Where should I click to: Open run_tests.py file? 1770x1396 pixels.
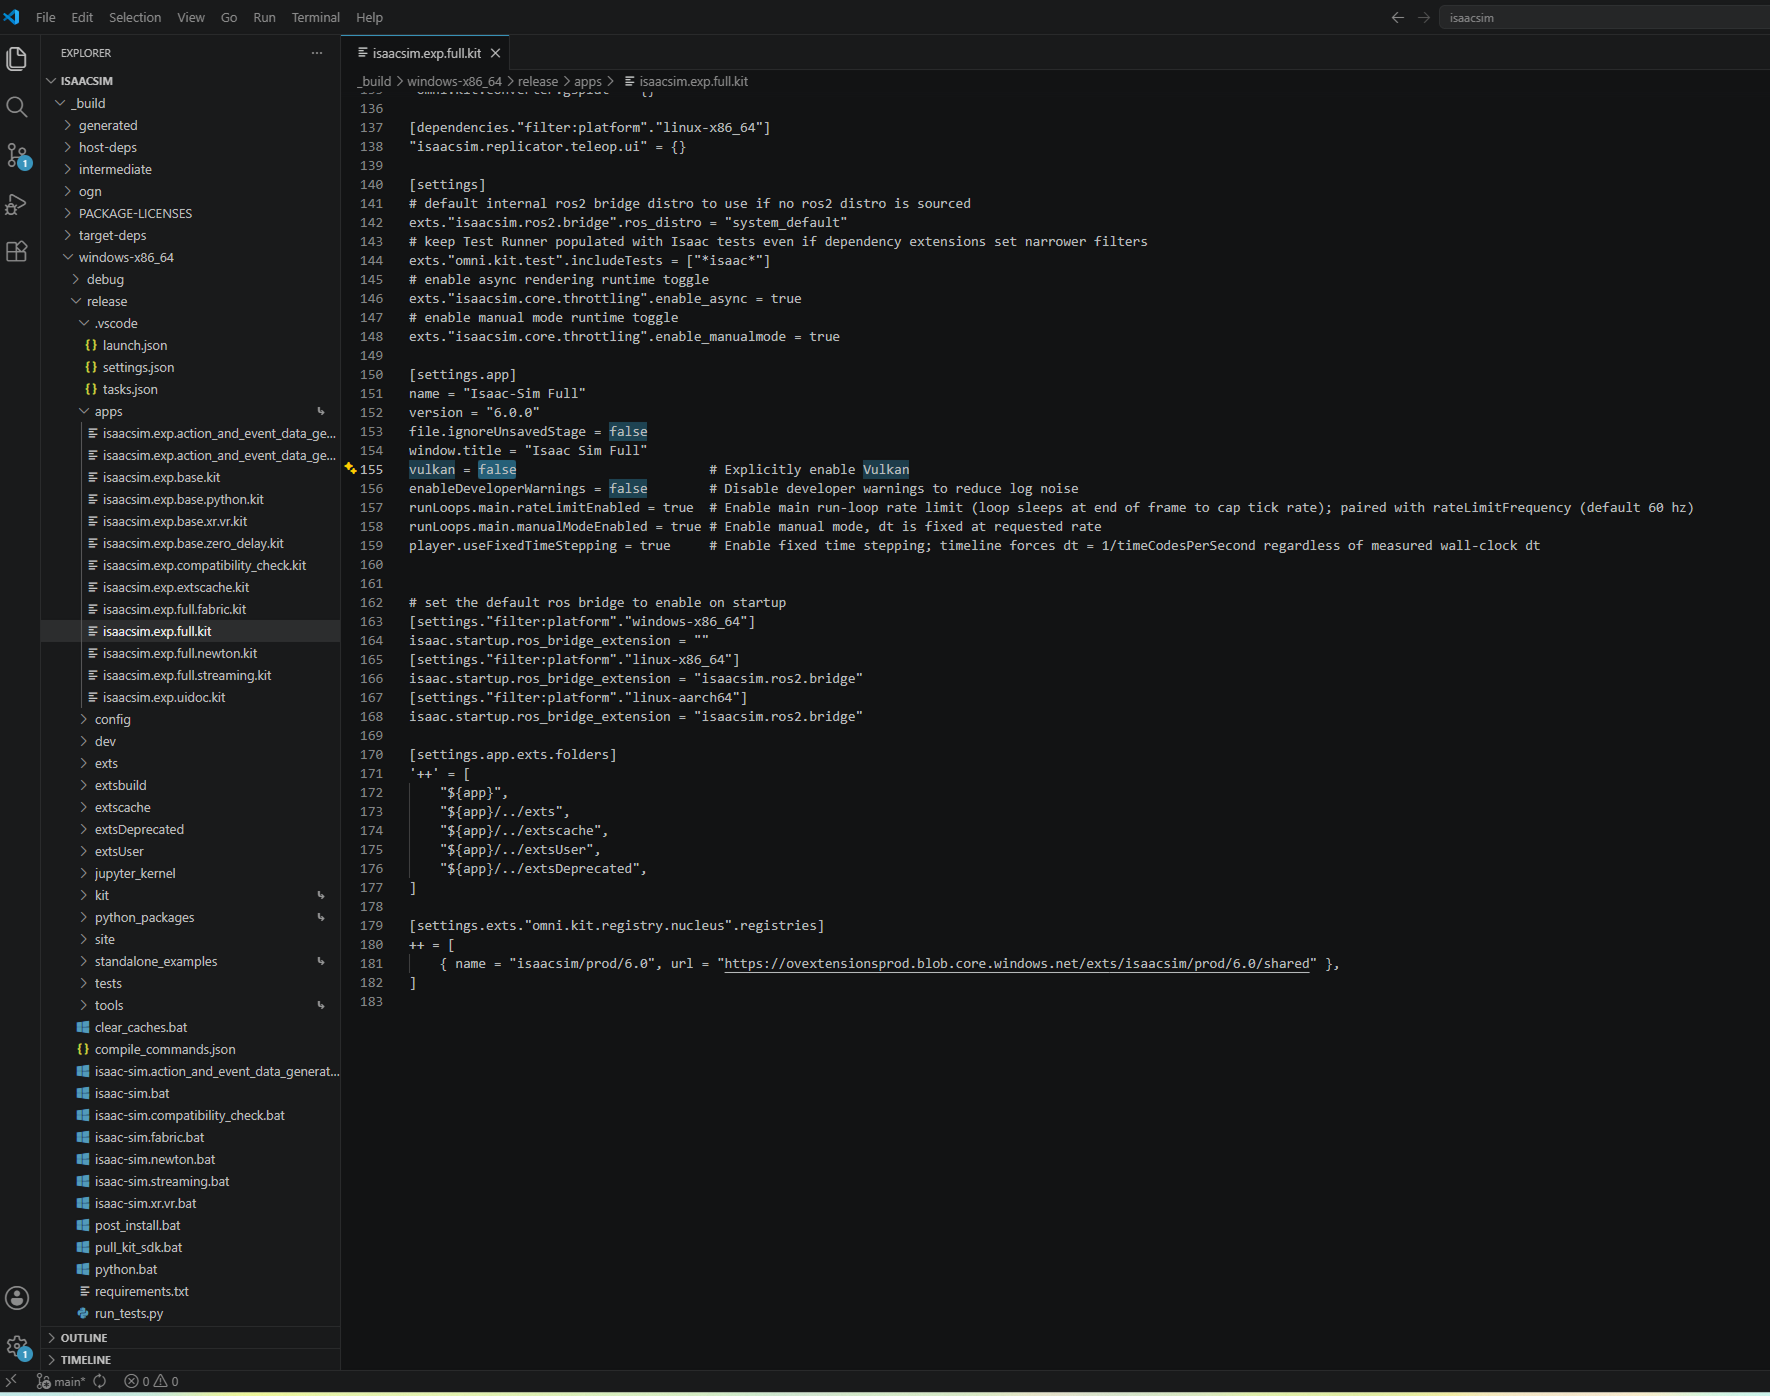[129, 1313]
